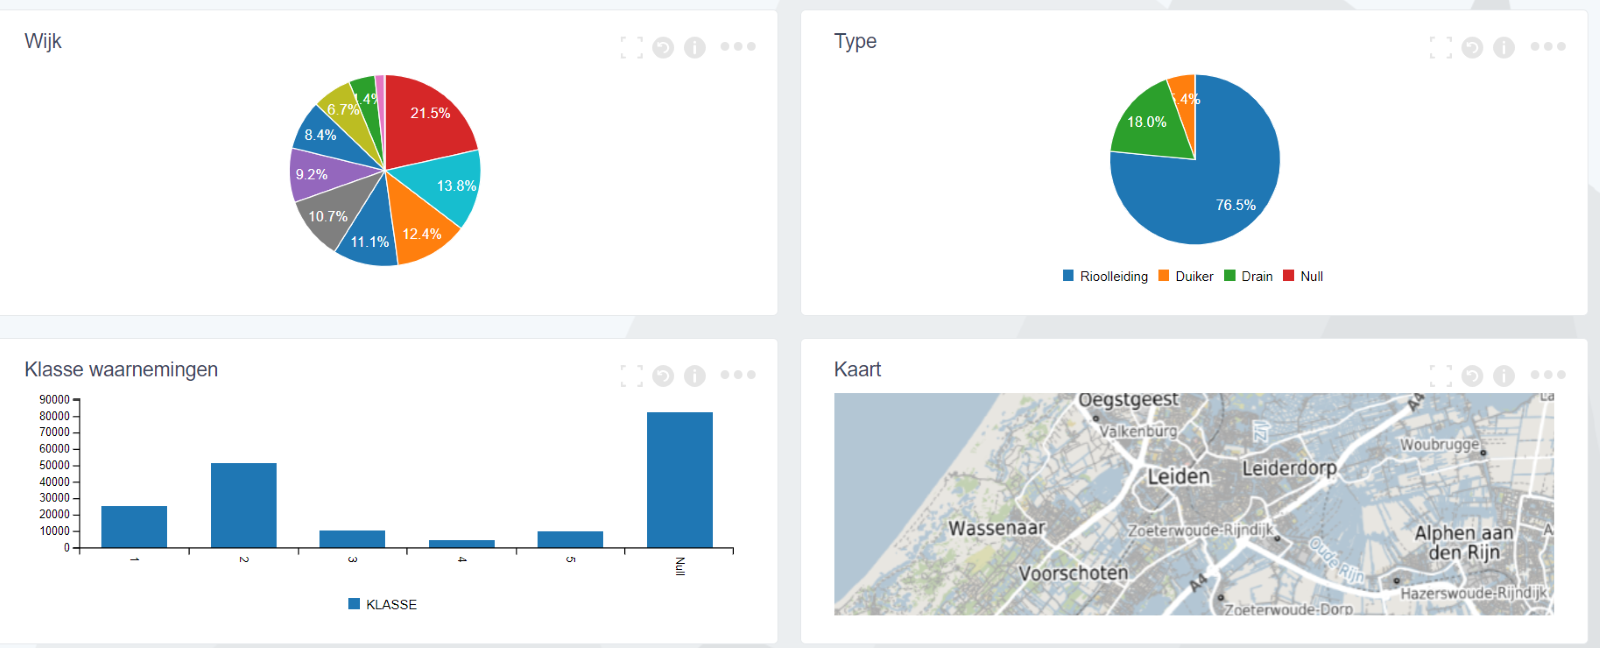The height and width of the screenshot is (648, 1600).
Task: Click Woubrugge on the map
Action: (x=1439, y=444)
